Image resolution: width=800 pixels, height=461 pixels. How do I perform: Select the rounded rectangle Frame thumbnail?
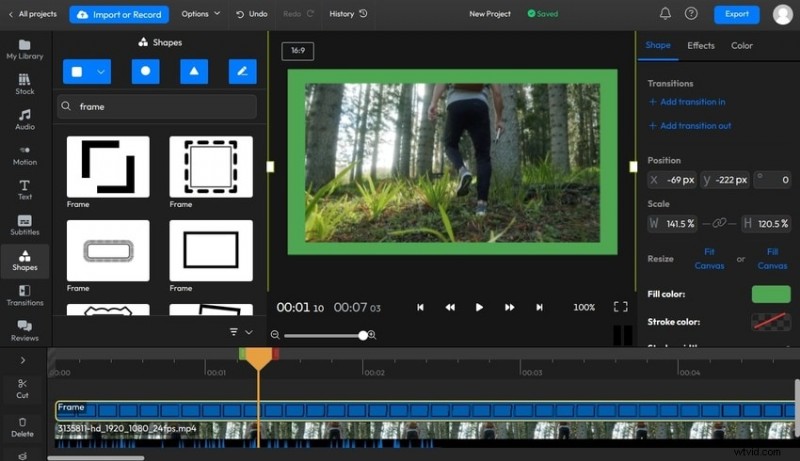click(108, 250)
